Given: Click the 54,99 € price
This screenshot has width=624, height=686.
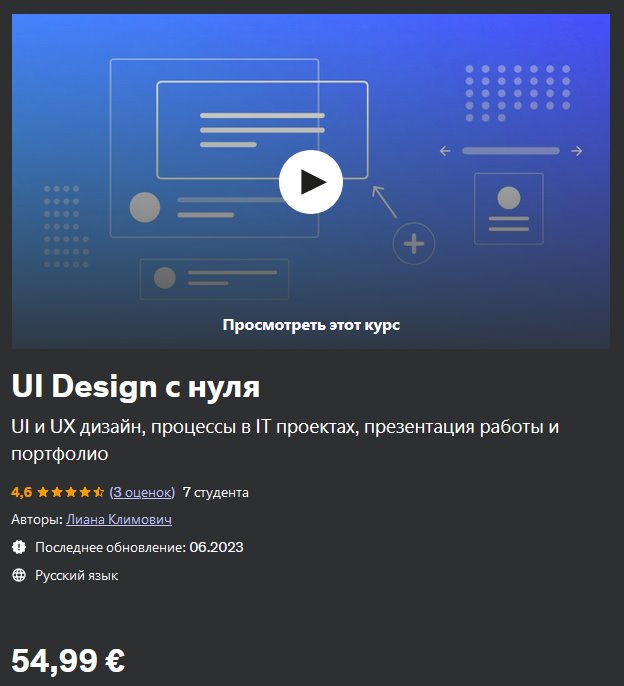Looking at the screenshot, I should coord(68,660).
